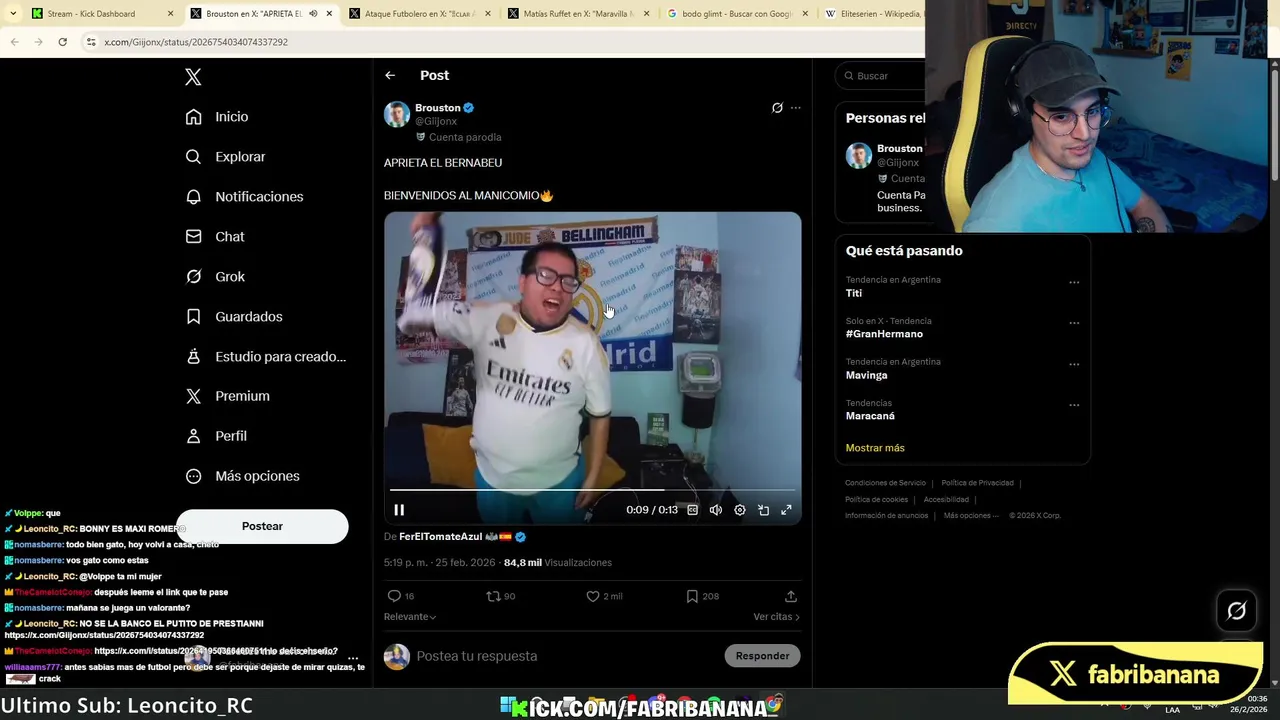This screenshot has height=720, width=1280.
Task: Click the share post icon
Action: tap(791, 596)
